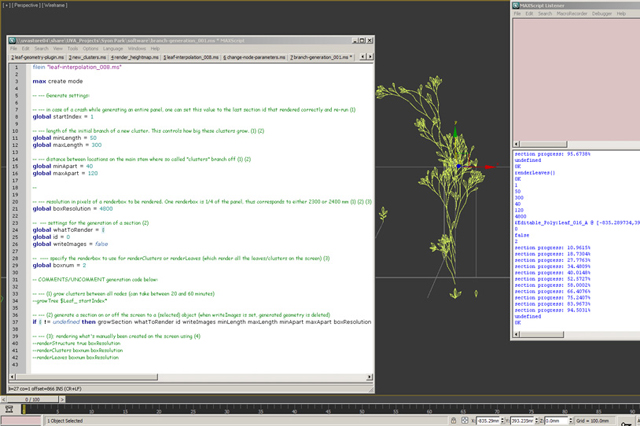Screen dimensions: 640x426
Task: Click Listener output pane scroll-left arrow
Action: (x=516, y=335)
